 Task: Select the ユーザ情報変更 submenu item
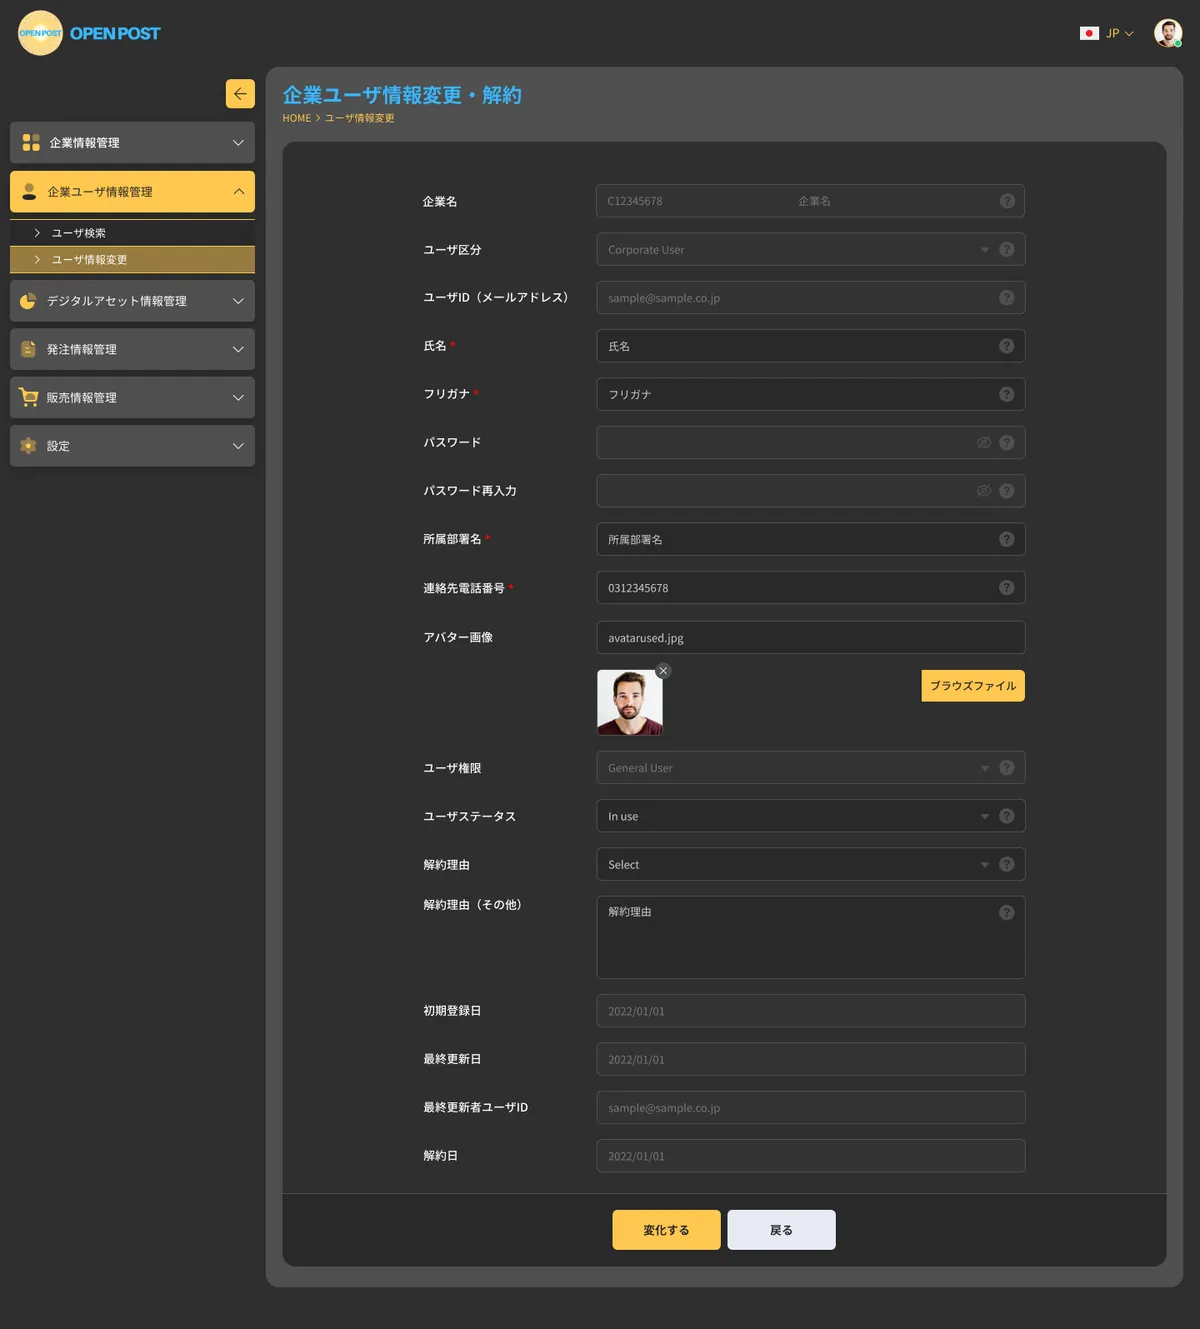132,260
